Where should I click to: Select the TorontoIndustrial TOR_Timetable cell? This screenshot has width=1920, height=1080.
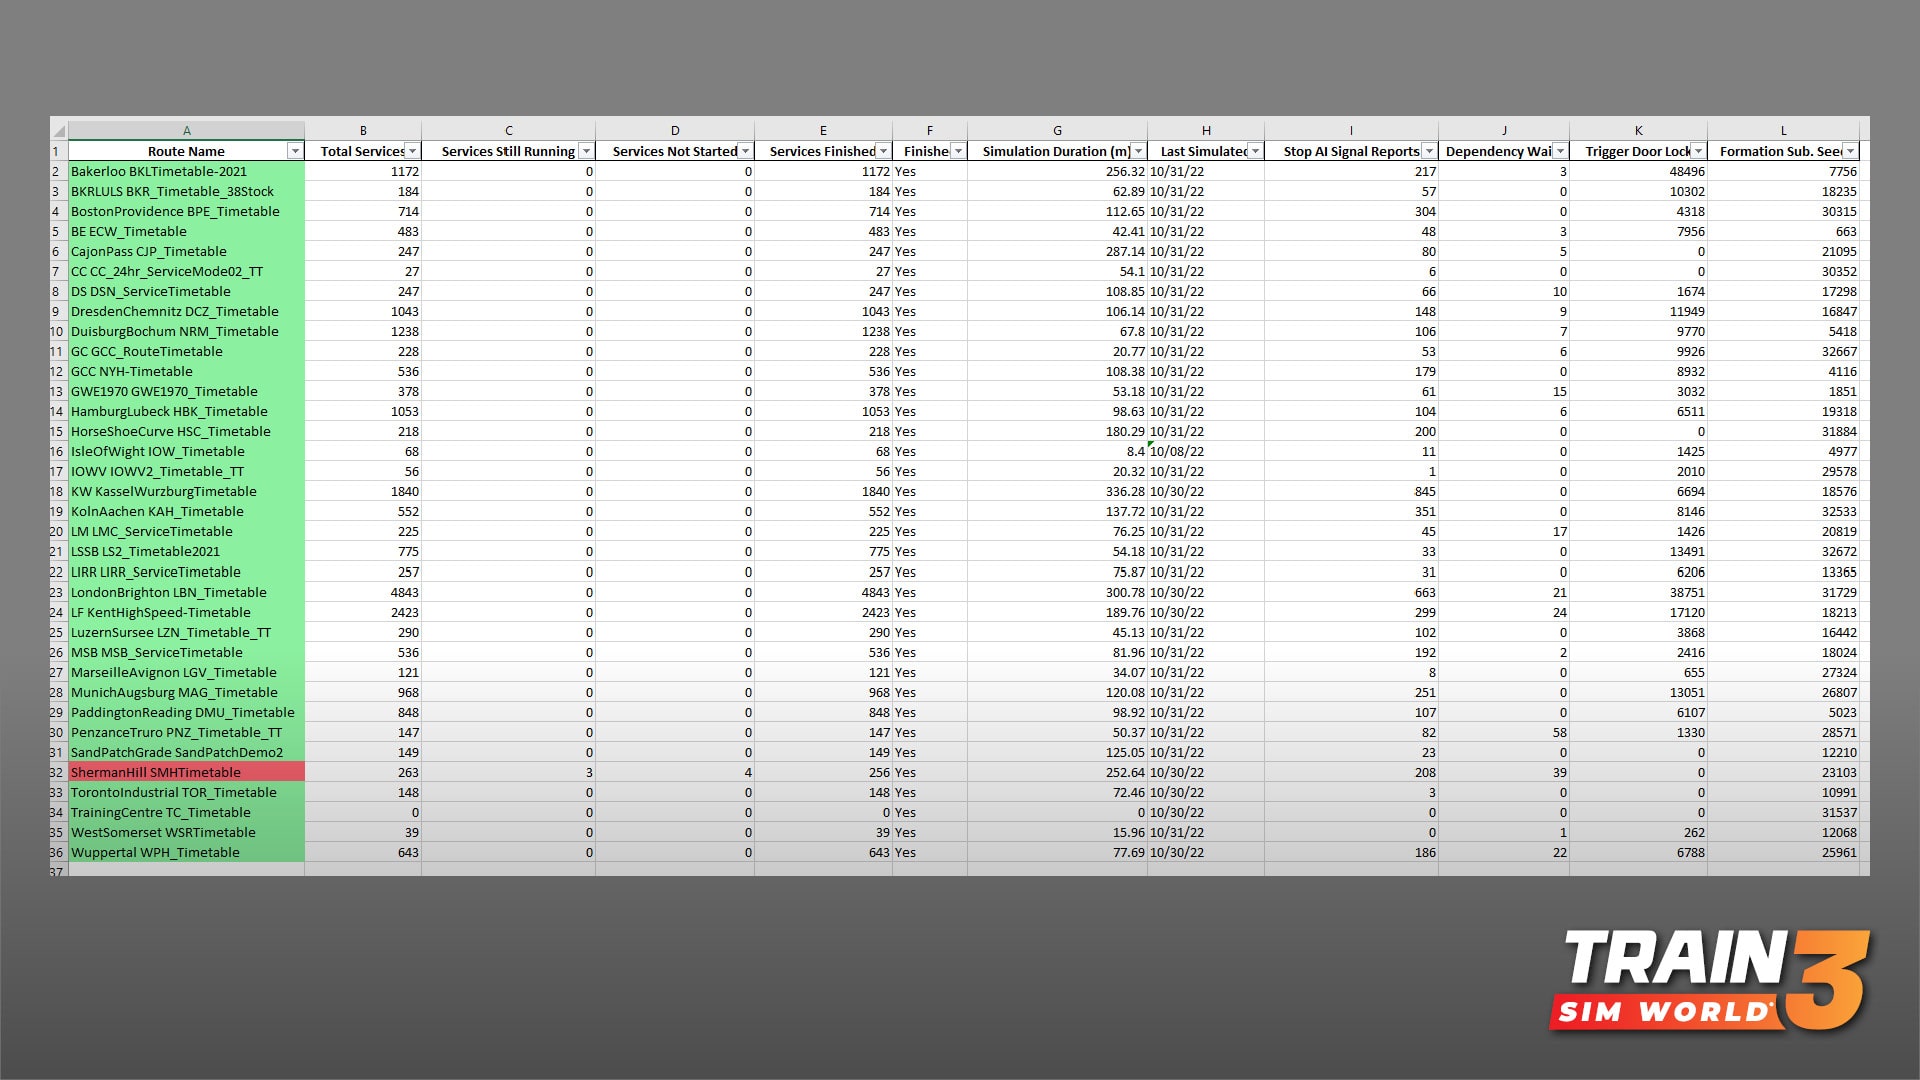[186, 792]
